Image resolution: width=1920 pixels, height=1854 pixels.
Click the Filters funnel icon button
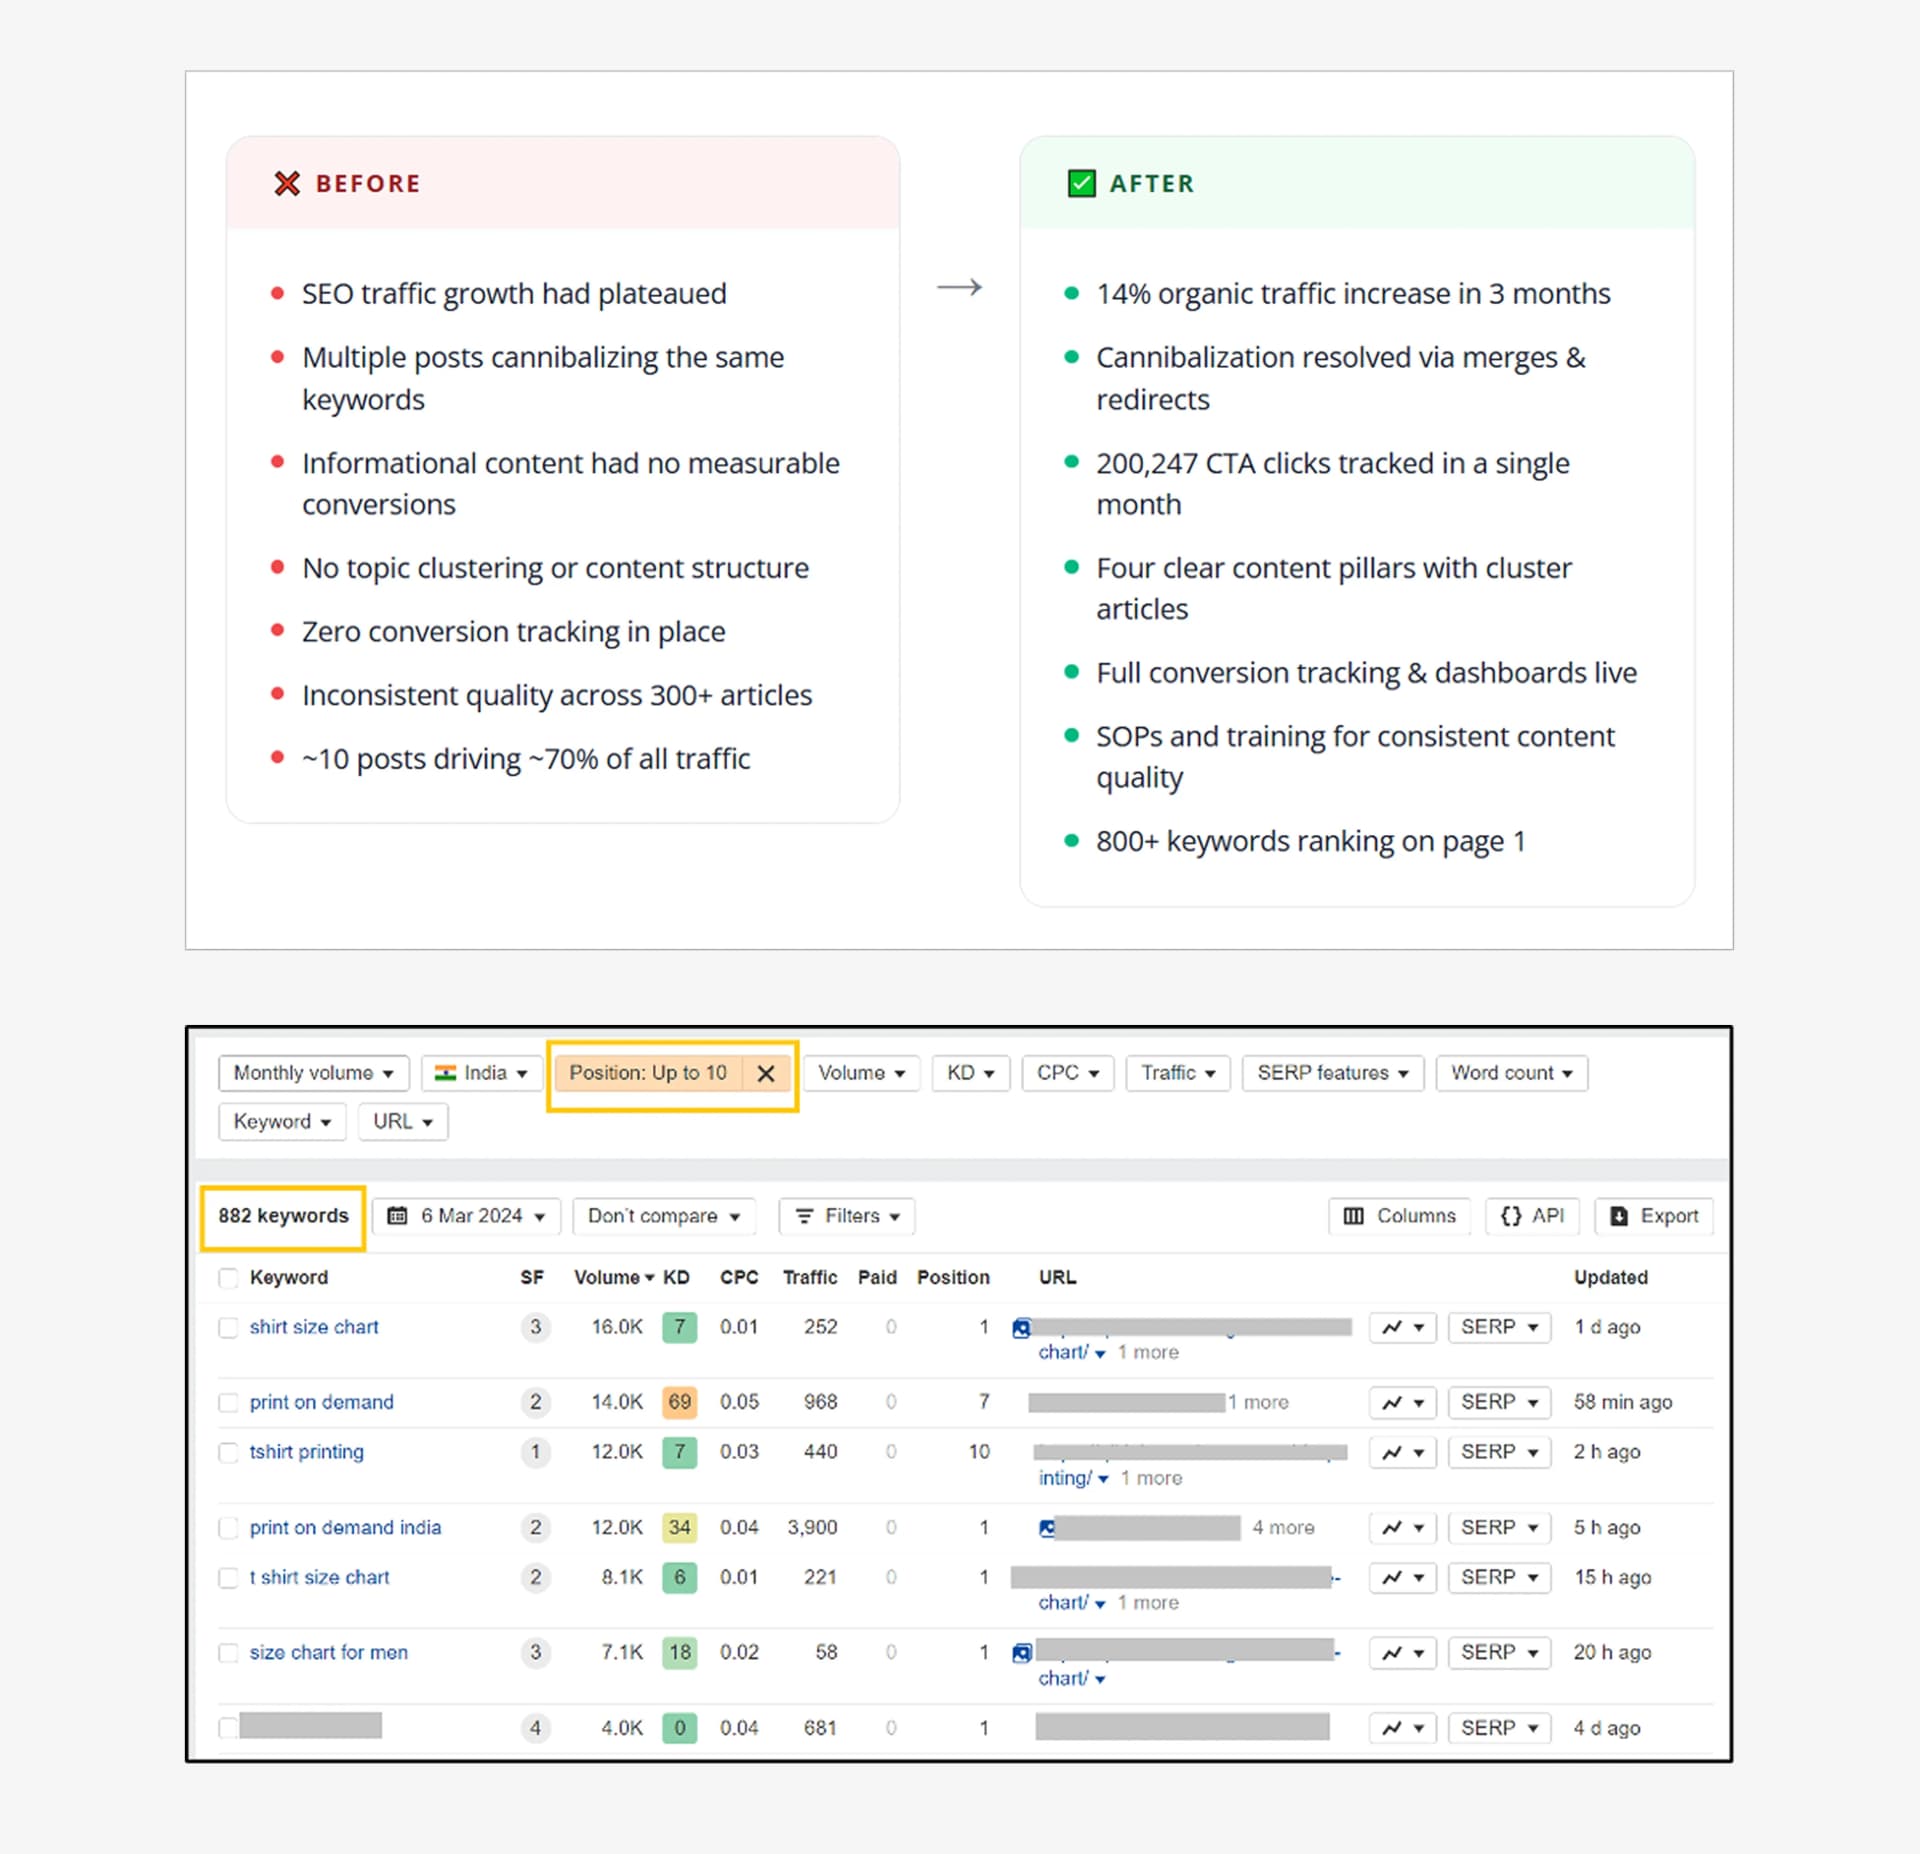click(x=846, y=1216)
